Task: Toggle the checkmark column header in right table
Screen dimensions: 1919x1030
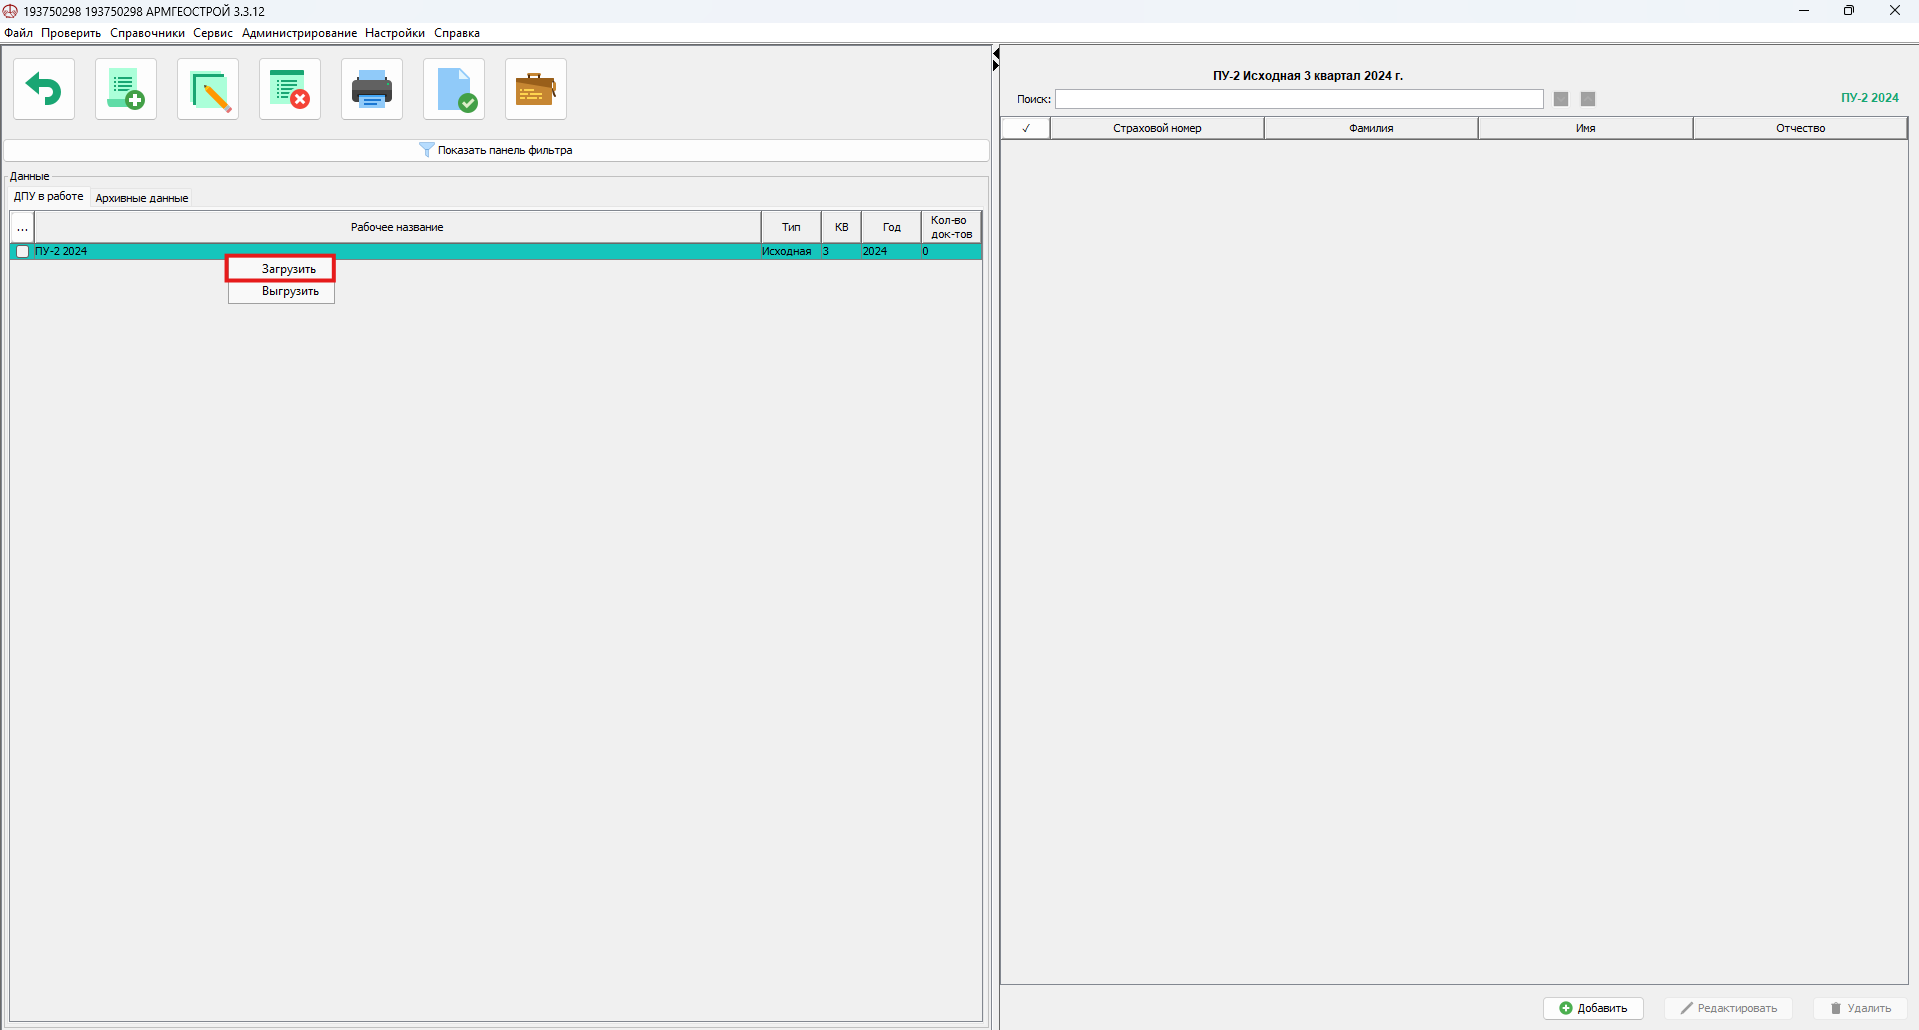Action: (x=1025, y=128)
